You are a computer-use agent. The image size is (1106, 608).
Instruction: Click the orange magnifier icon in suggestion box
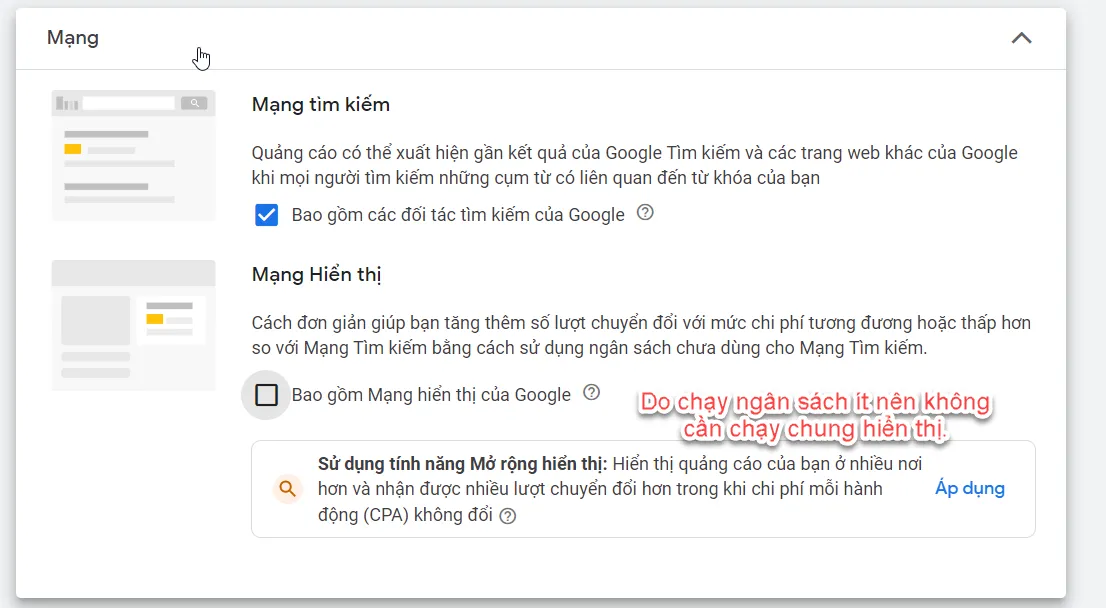click(287, 488)
